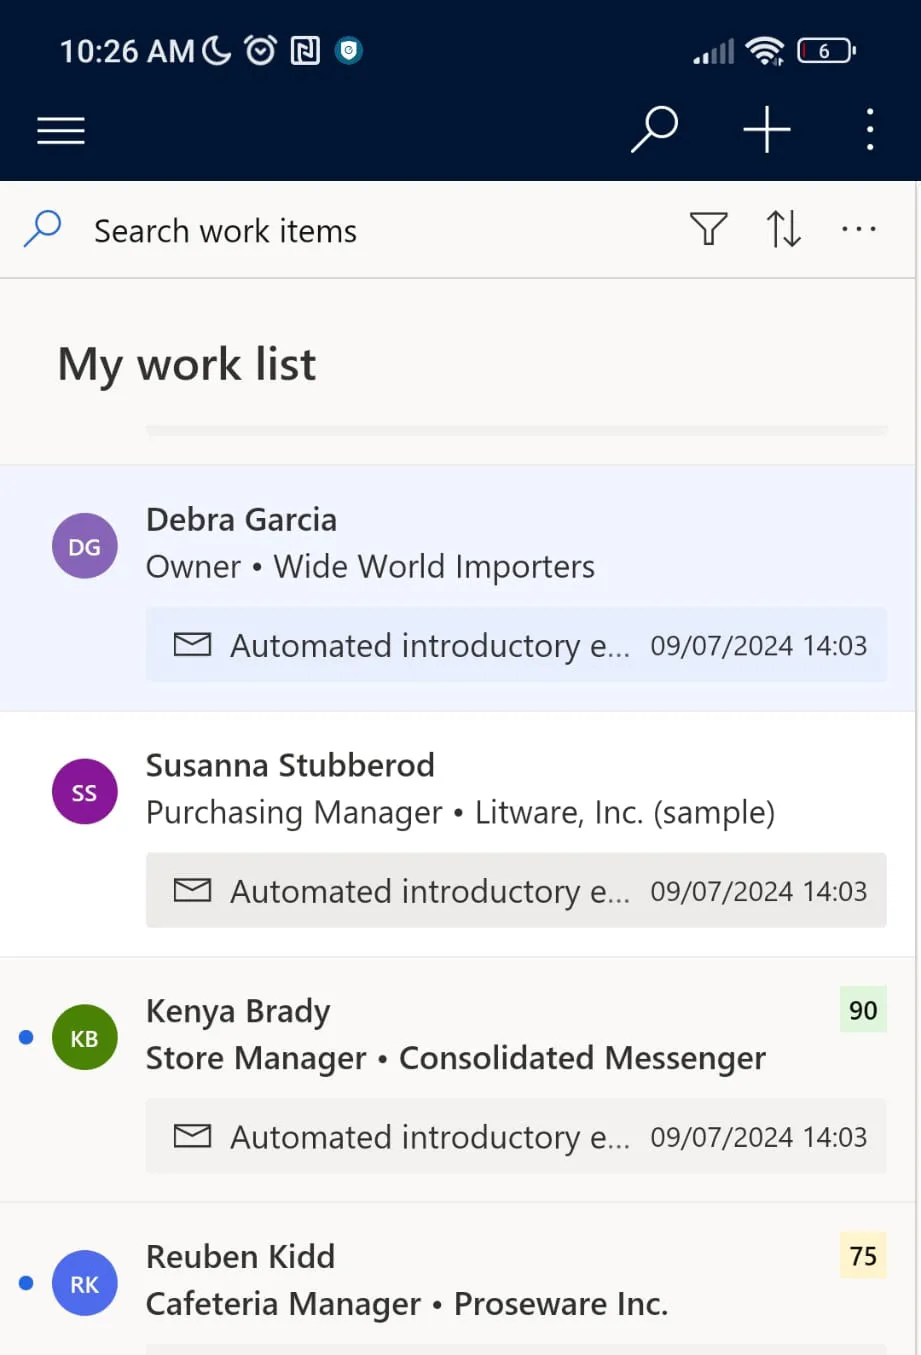Open the vertical three-dot overflow menu
Screen dimensions: 921x1355
(x=870, y=130)
